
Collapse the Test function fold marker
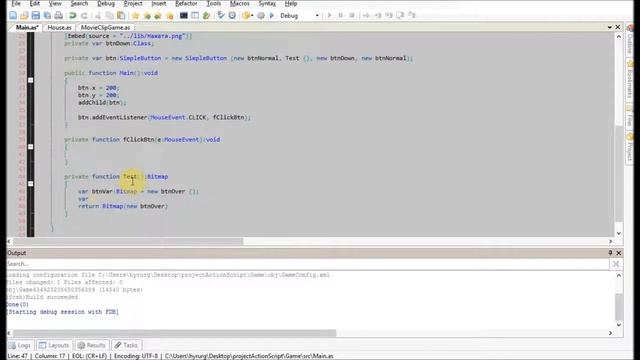tap(31, 184)
